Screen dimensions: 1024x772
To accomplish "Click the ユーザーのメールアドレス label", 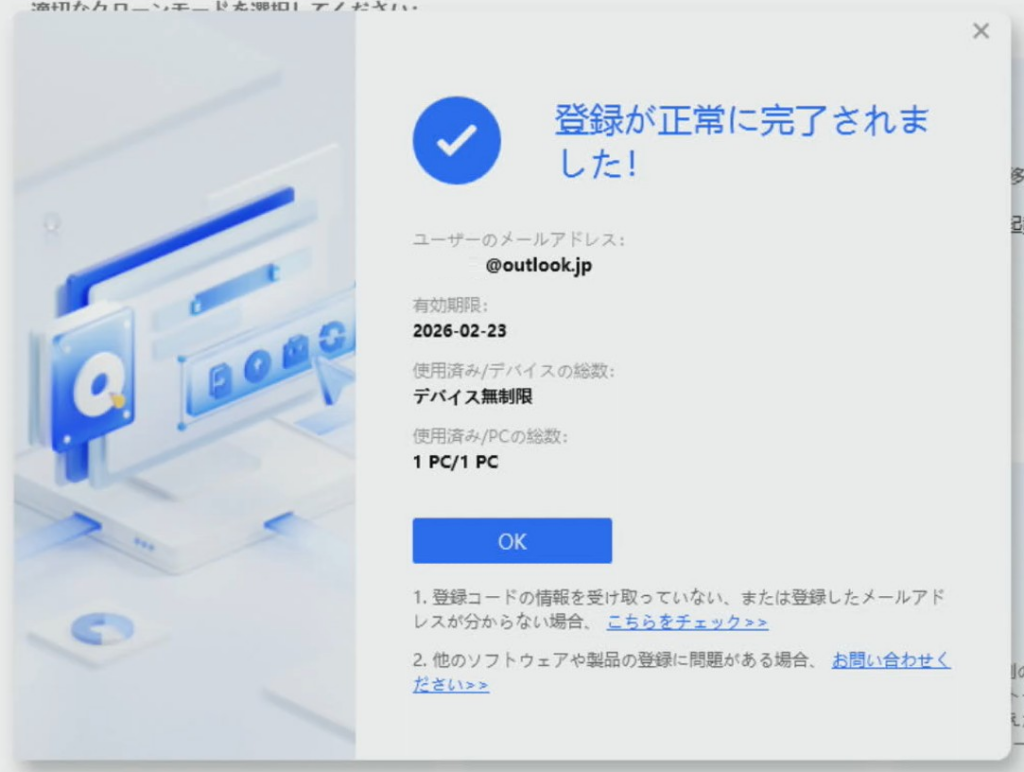I will click(x=519, y=240).
